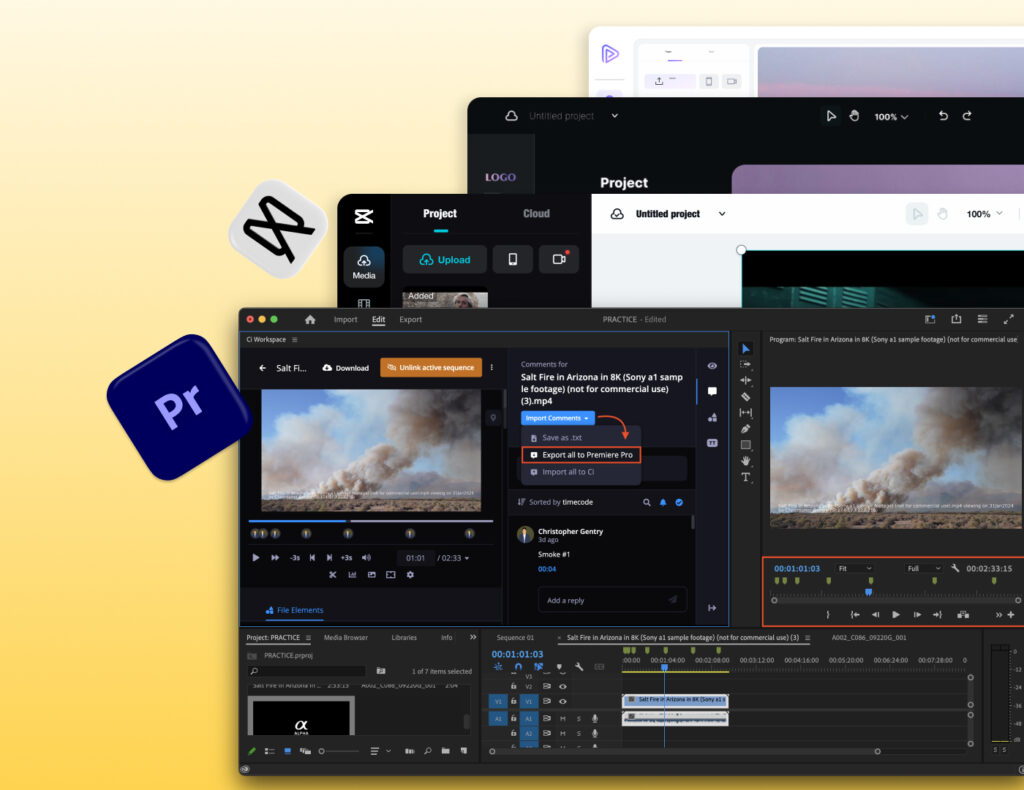
Task: Select the Hand tool in Premiere toolbar
Action: coord(746,461)
